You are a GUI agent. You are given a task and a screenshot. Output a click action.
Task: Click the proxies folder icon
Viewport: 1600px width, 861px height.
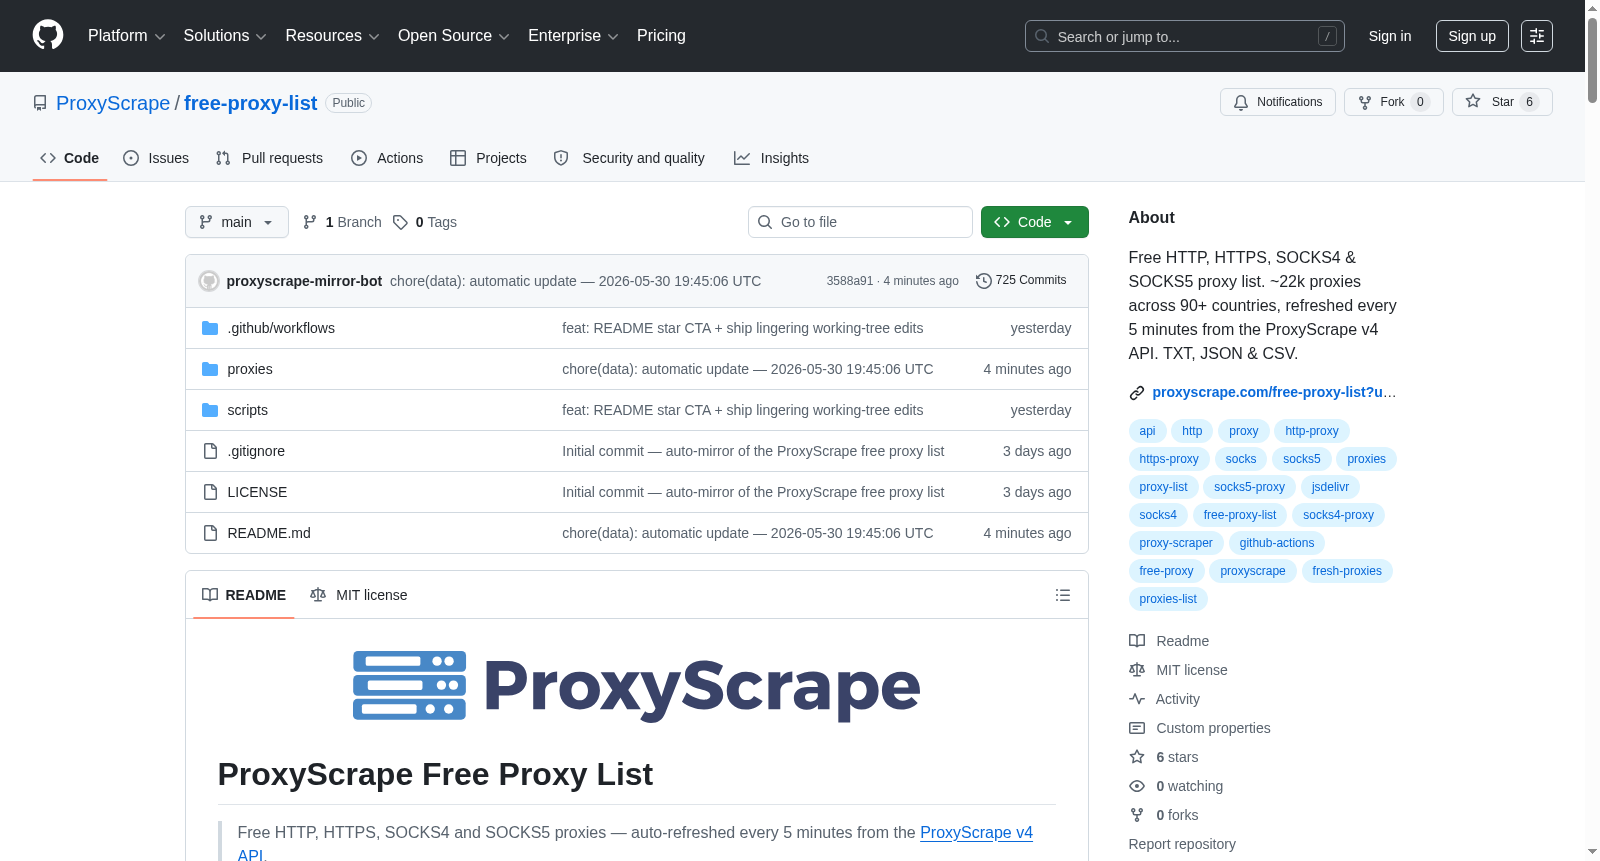point(210,369)
